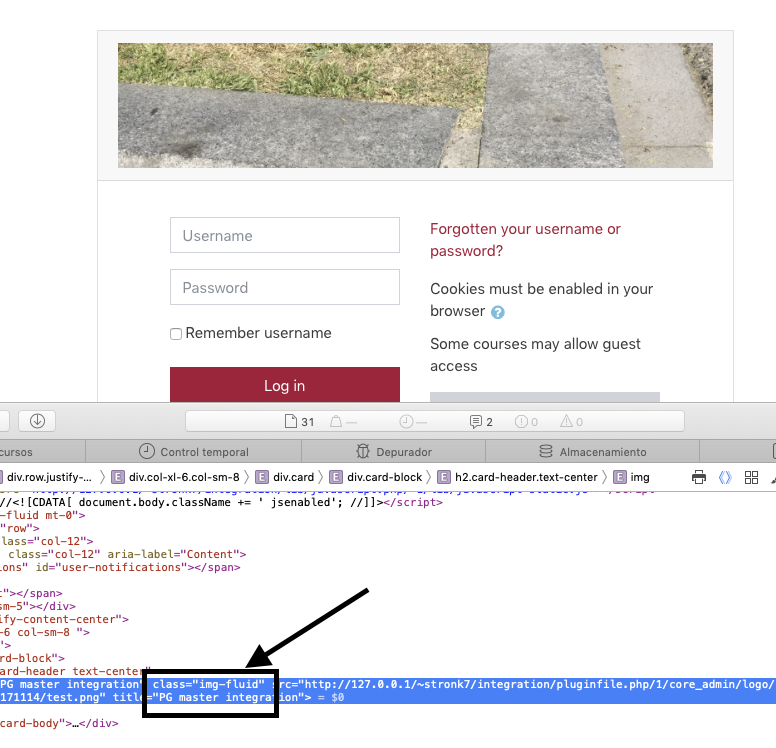Click the red Log in button
The height and width of the screenshot is (748, 776).
click(285, 385)
